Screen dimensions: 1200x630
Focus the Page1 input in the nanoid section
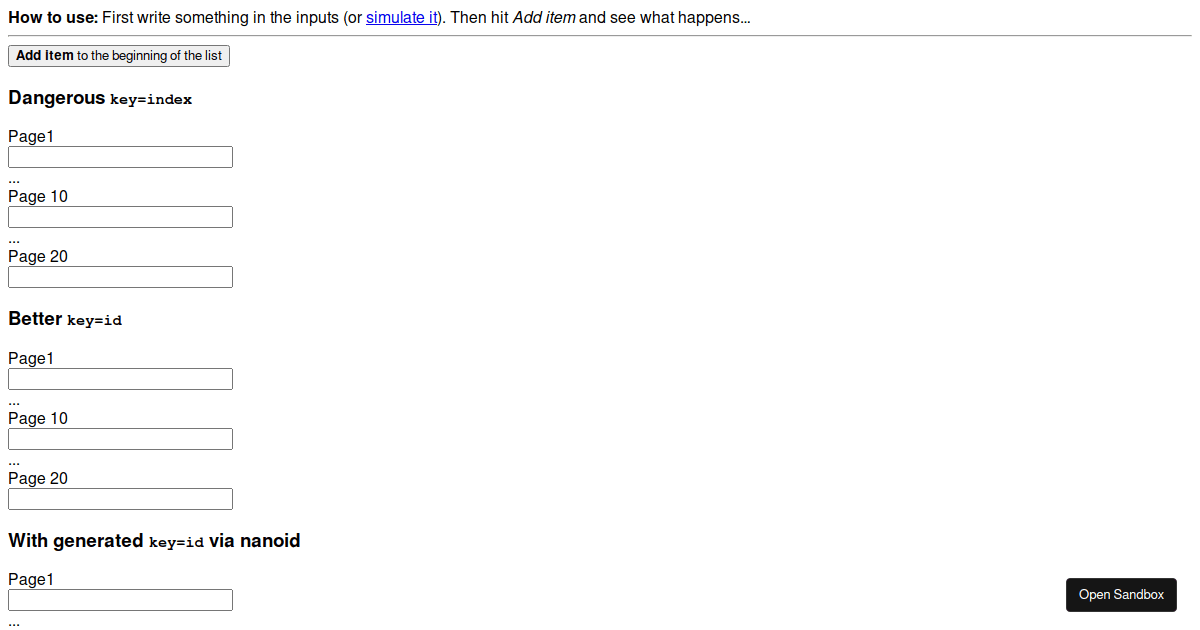pyautogui.click(x=120, y=600)
